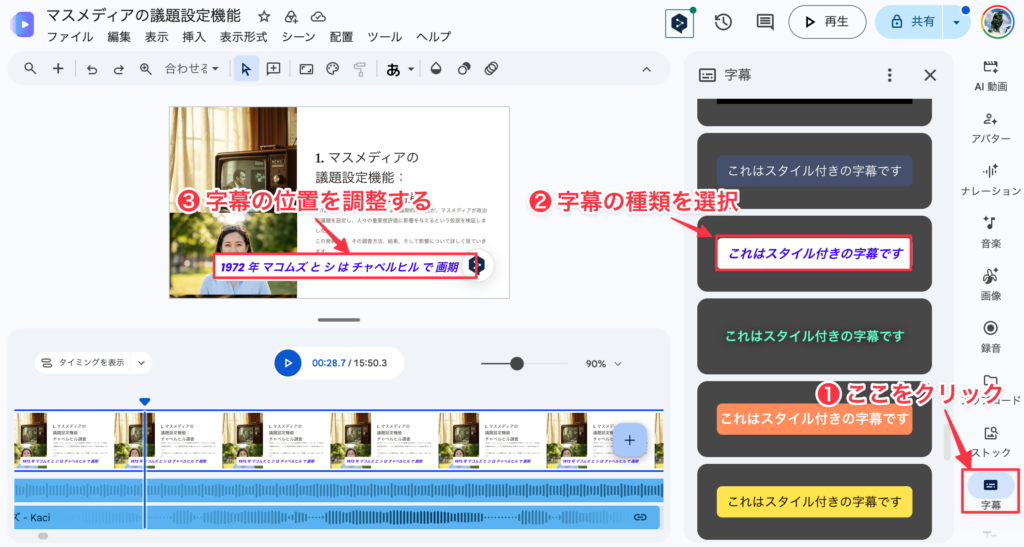Image resolution: width=1024 pixels, height=547 pixels.
Task: Click the 再生 button
Action: point(827,22)
